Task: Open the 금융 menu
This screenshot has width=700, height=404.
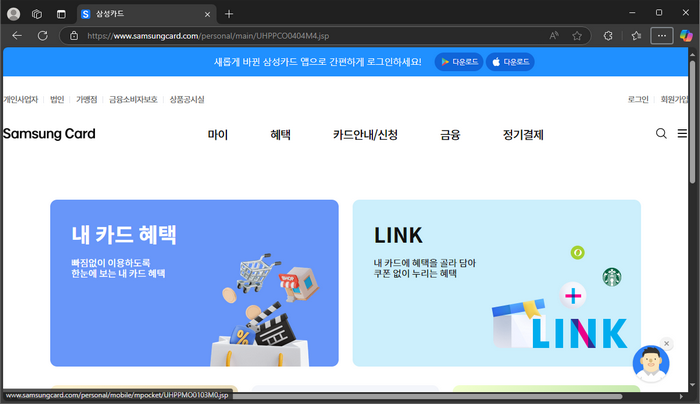Action: click(450, 134)
